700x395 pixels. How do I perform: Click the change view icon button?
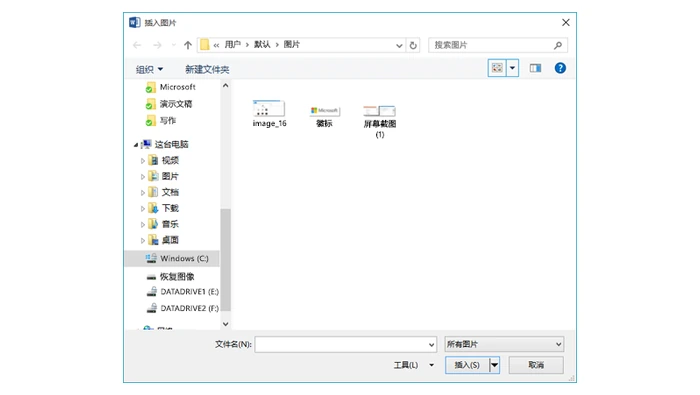click(497, 68)
